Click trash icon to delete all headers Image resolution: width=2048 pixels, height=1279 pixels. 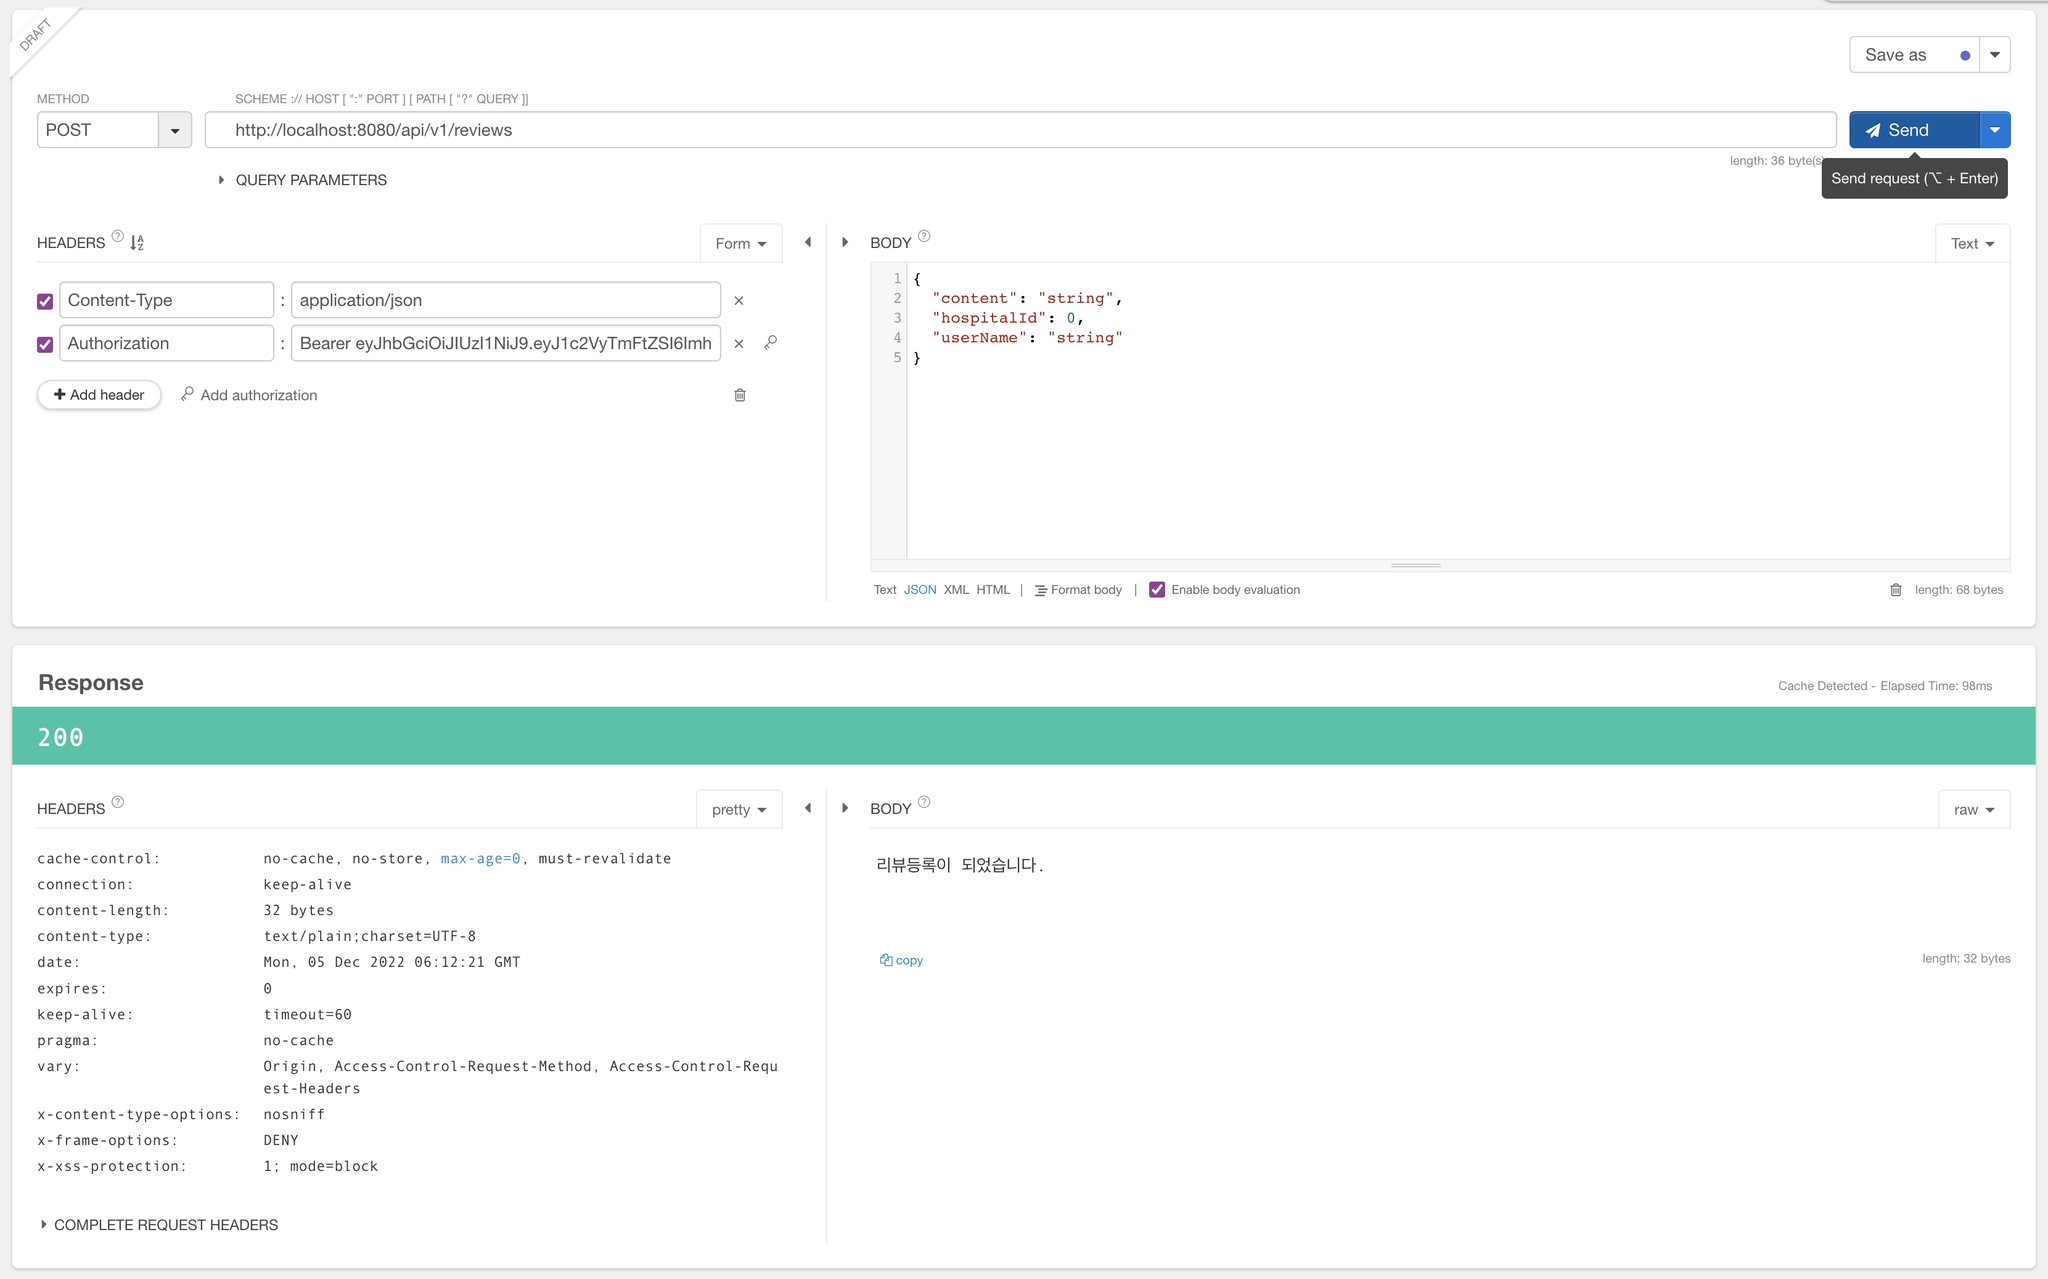point(740,395)
